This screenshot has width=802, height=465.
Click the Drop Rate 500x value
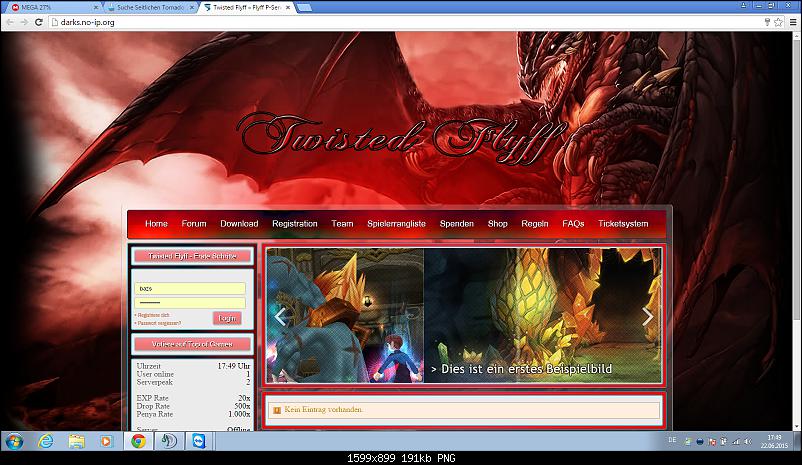[242, 406]
